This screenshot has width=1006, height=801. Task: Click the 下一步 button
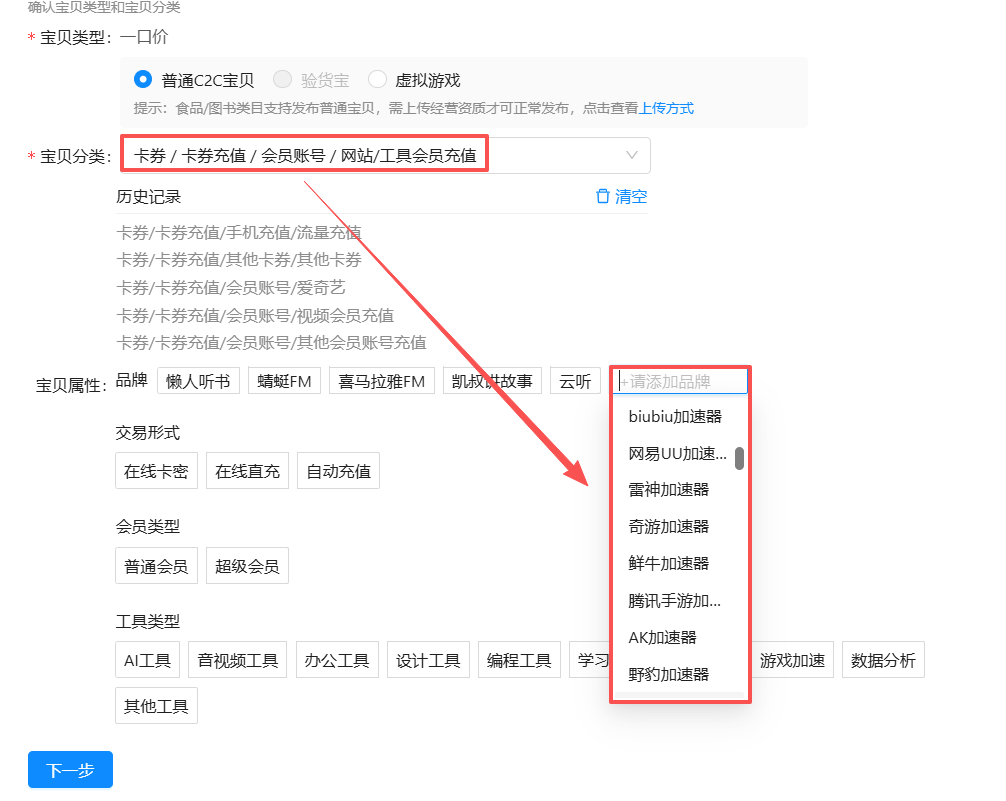pos(69,769)
